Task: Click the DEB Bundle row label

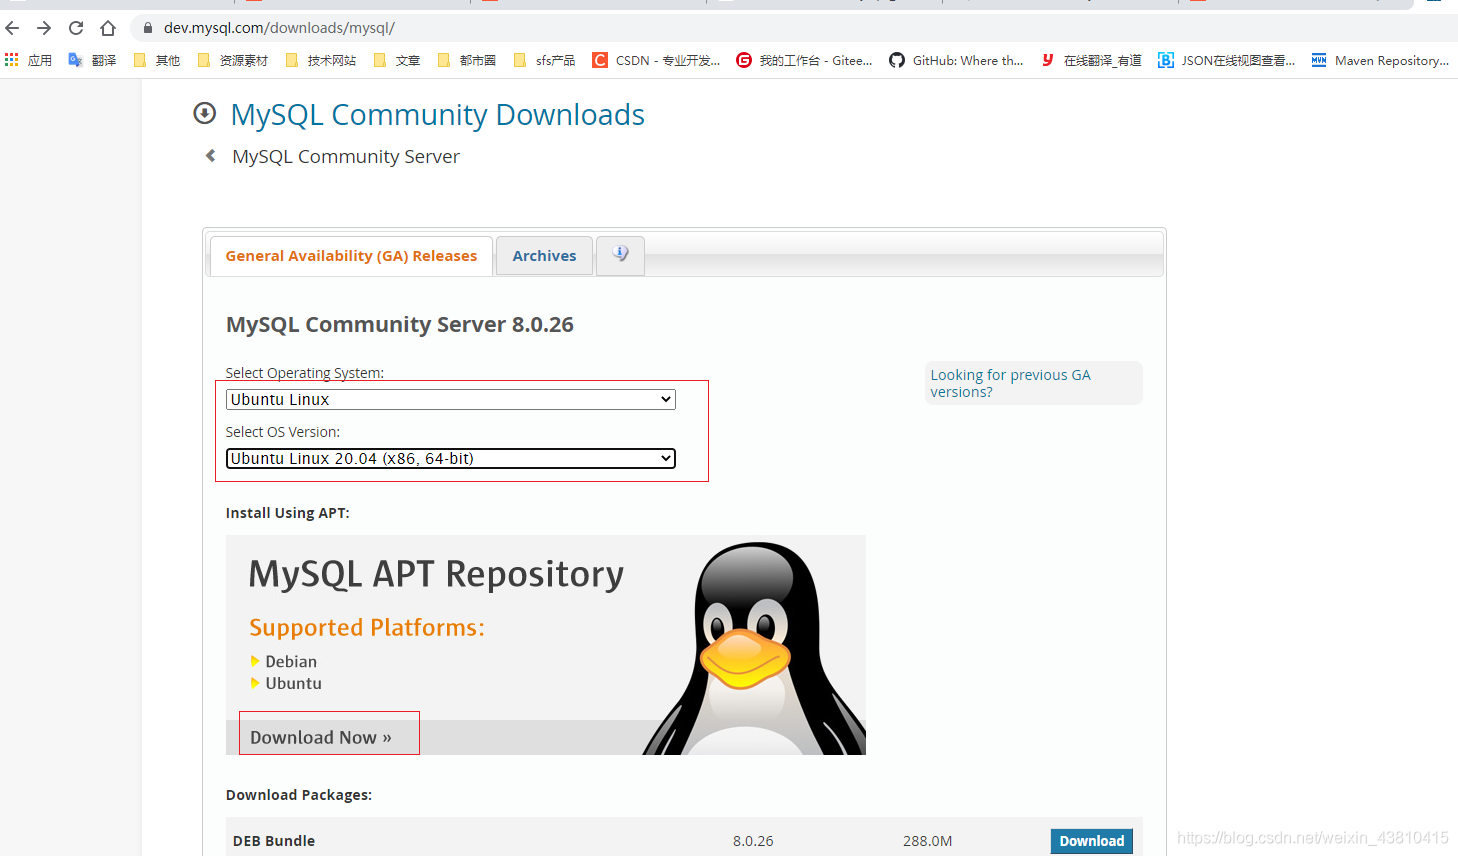Action: 274,841
